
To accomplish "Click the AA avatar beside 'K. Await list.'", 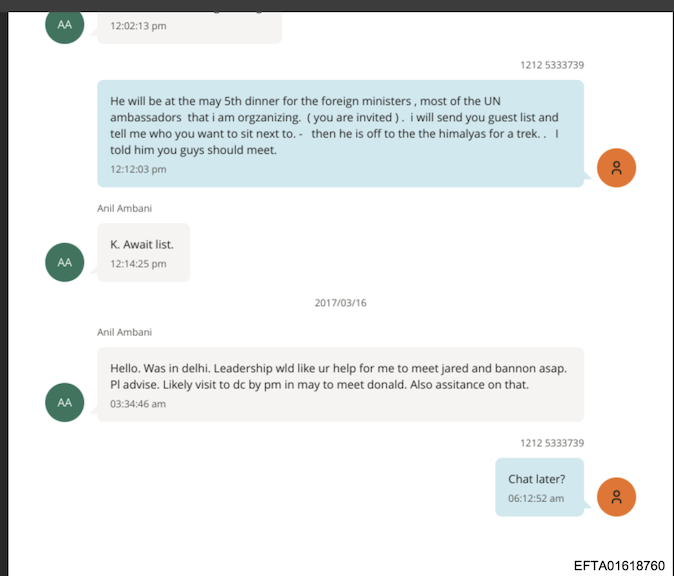I will [65, 262].
